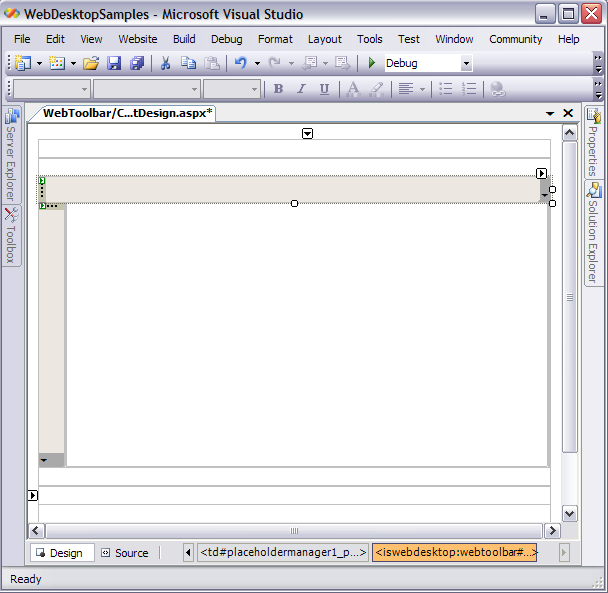608x593 pixels.
Task: Click the Save All icon
Action: click(x=137, y=63)
